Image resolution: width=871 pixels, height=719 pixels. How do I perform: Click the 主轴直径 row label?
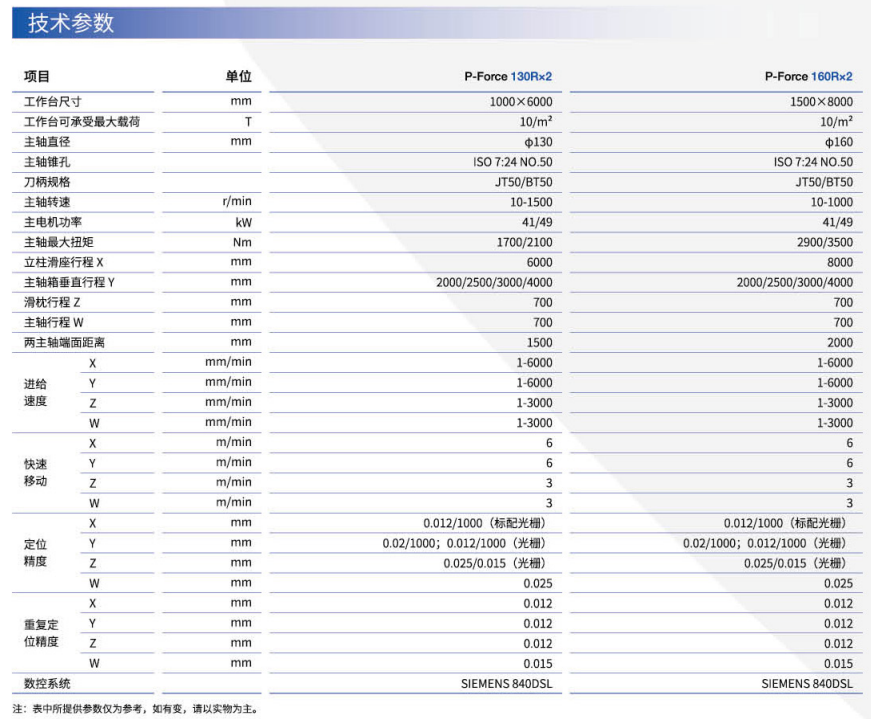coord(47,142)
